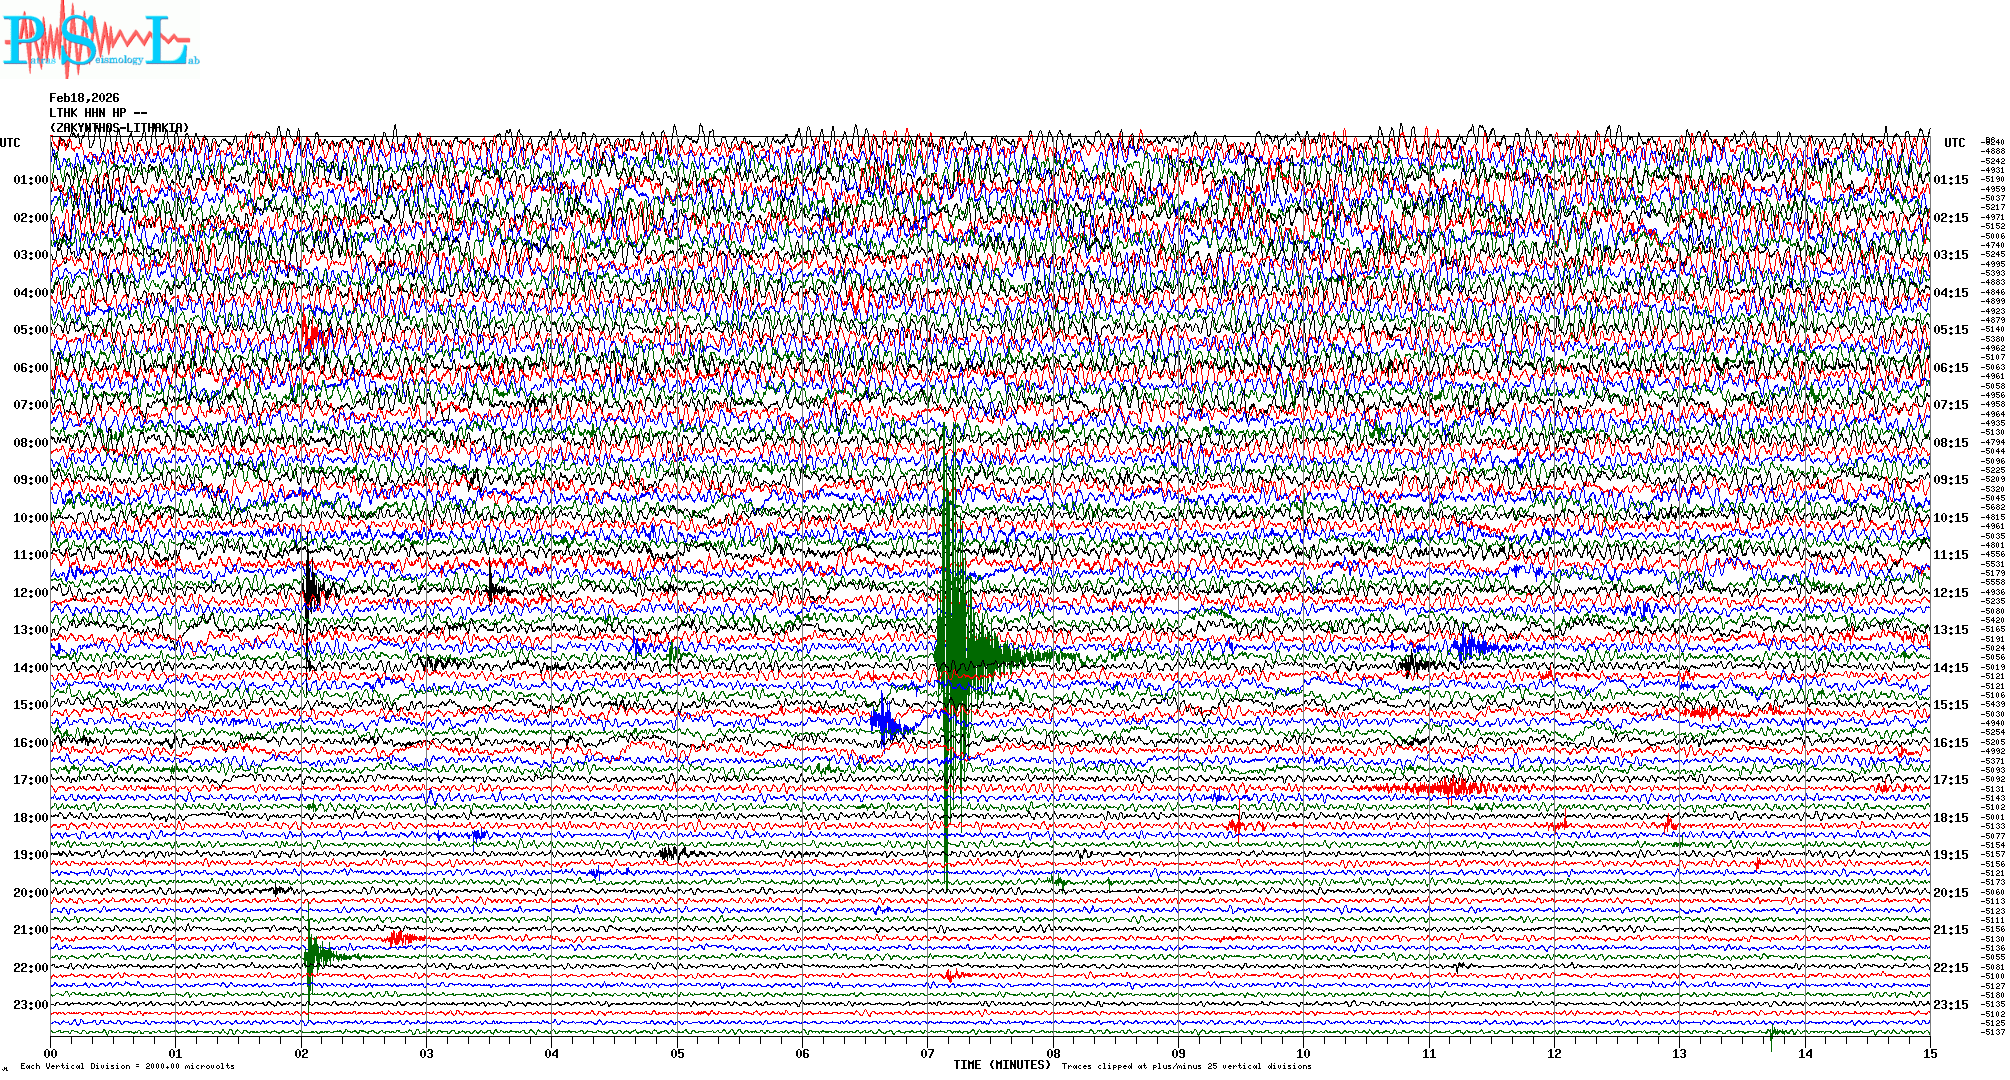The width and height of the screenshot is (2010, 1080).
Task: Click the 23:00 hour label on left axis
Action: pyautogui.click(x=30, y=1005)
